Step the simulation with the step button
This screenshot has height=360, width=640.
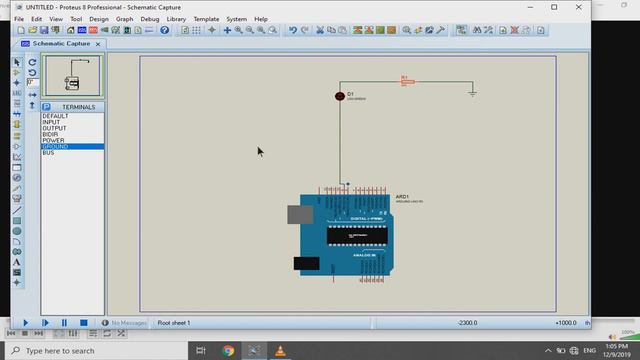coord(45,323)
